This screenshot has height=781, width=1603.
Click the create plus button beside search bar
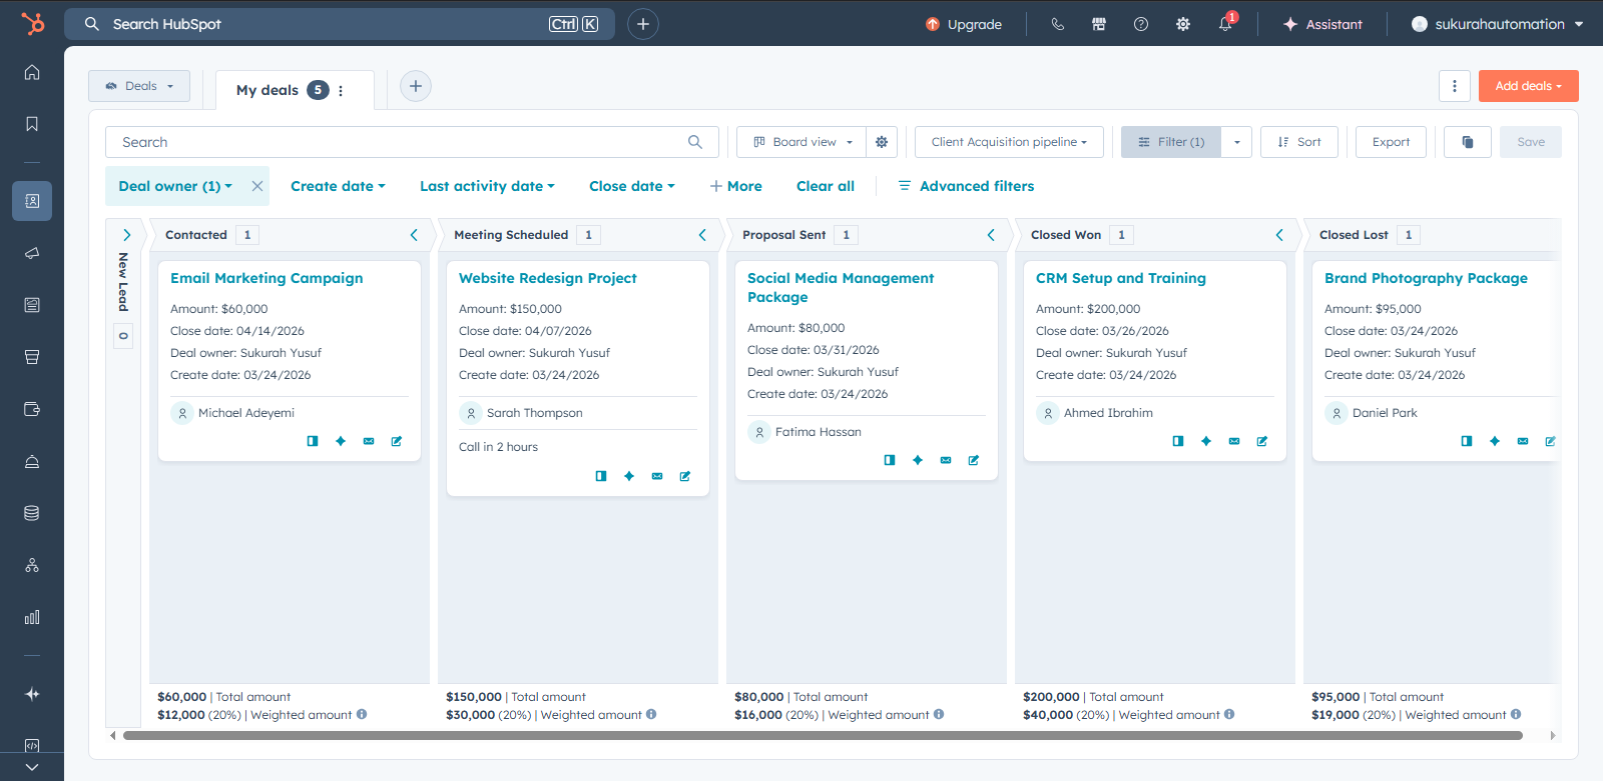point(643,24)
